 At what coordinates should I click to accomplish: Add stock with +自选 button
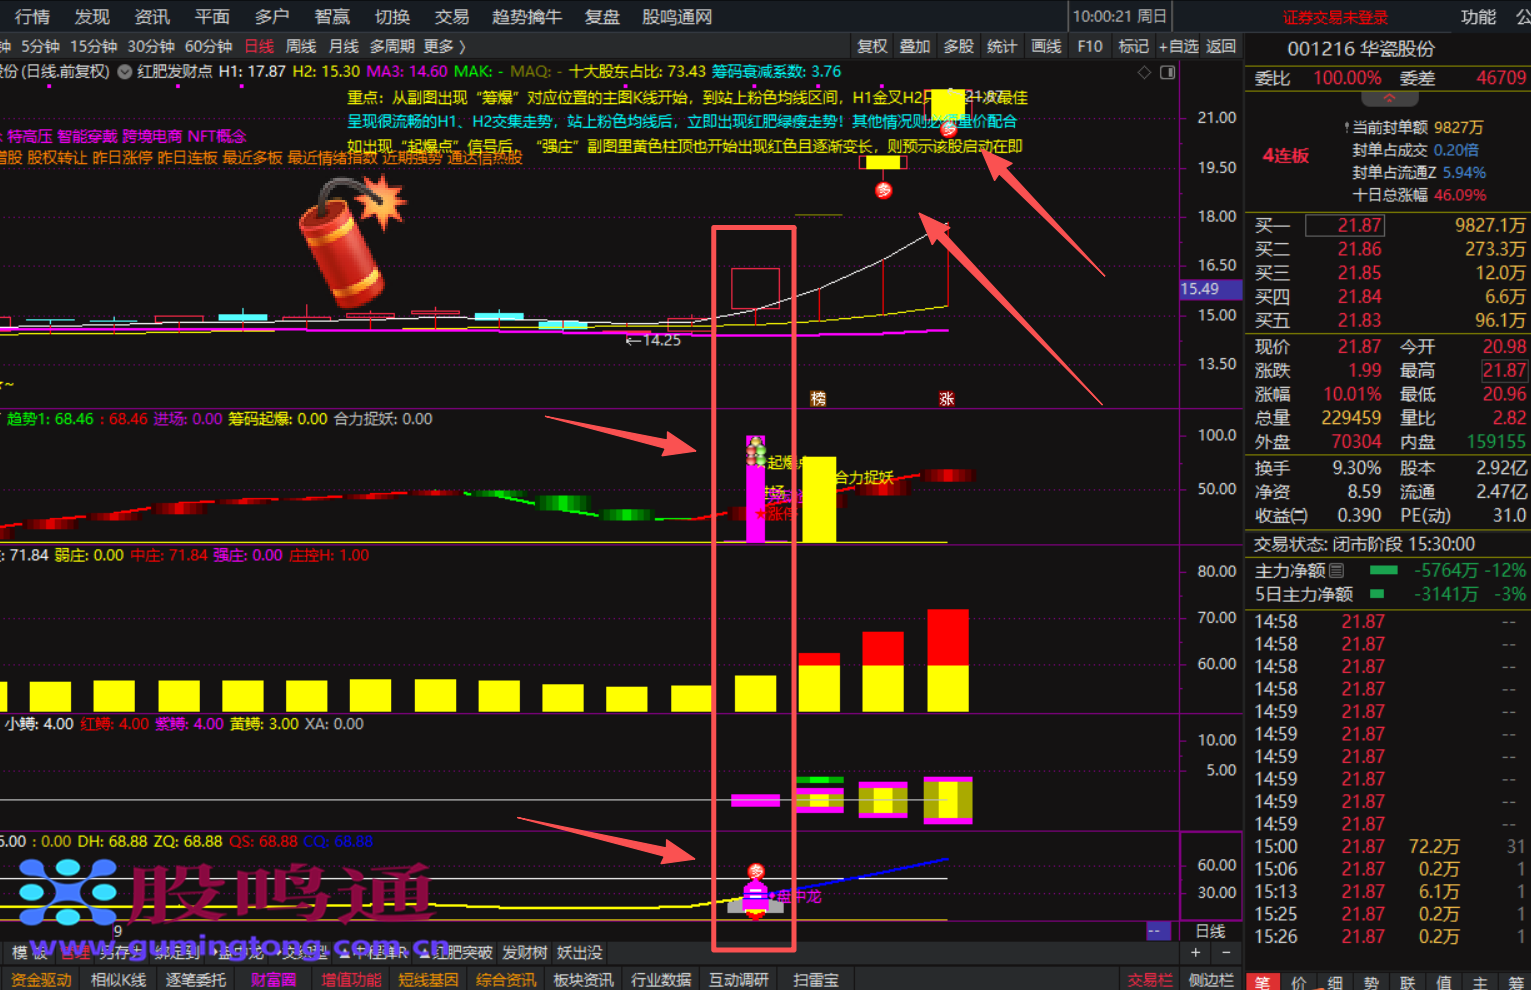(x=1178, y=46)
